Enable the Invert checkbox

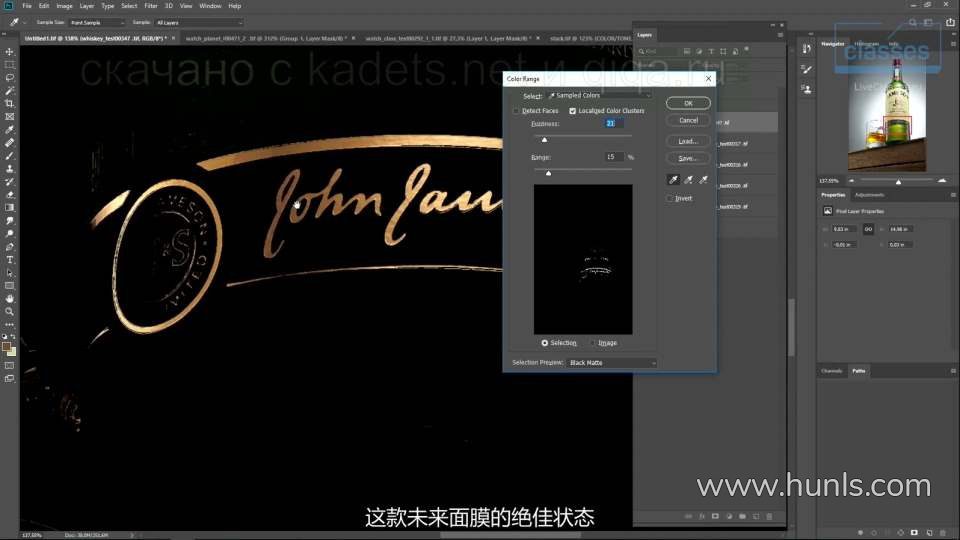coord(670,198)
